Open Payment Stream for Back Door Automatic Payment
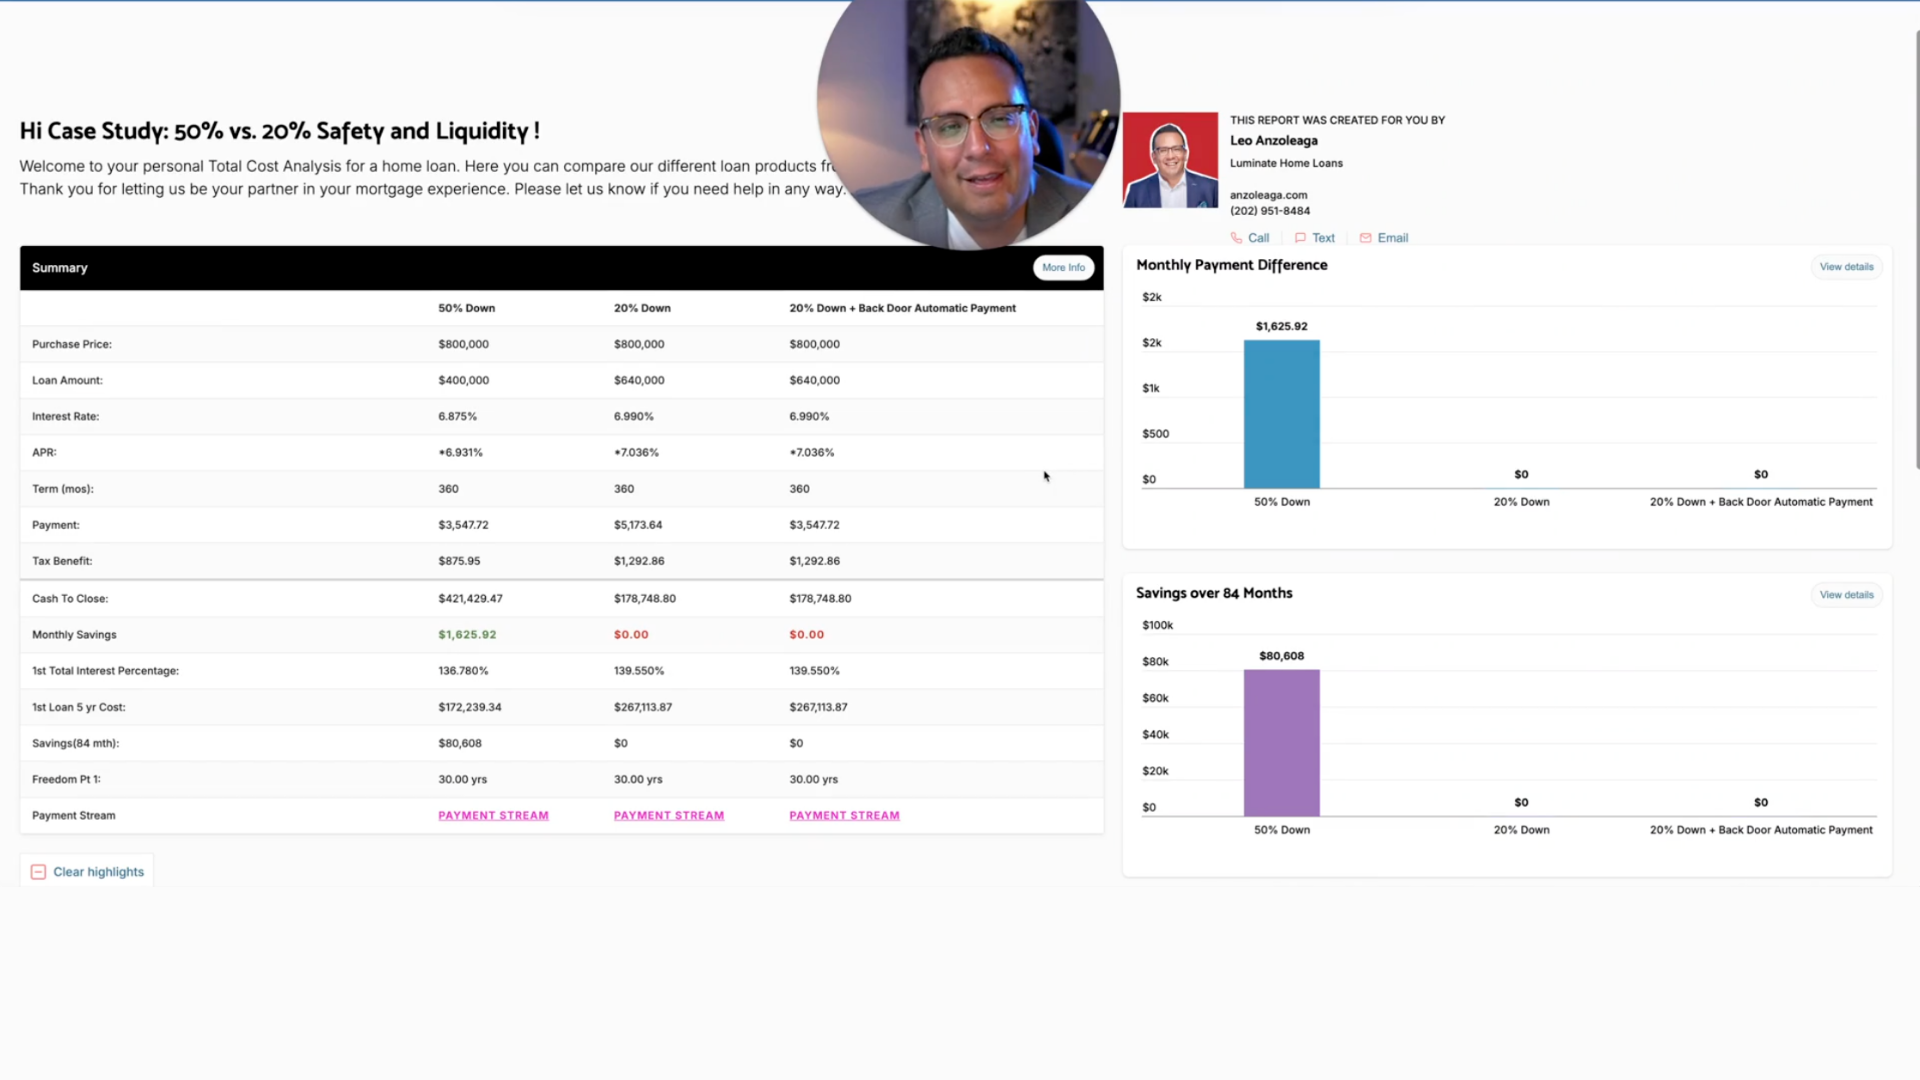 tap(844, 816)
